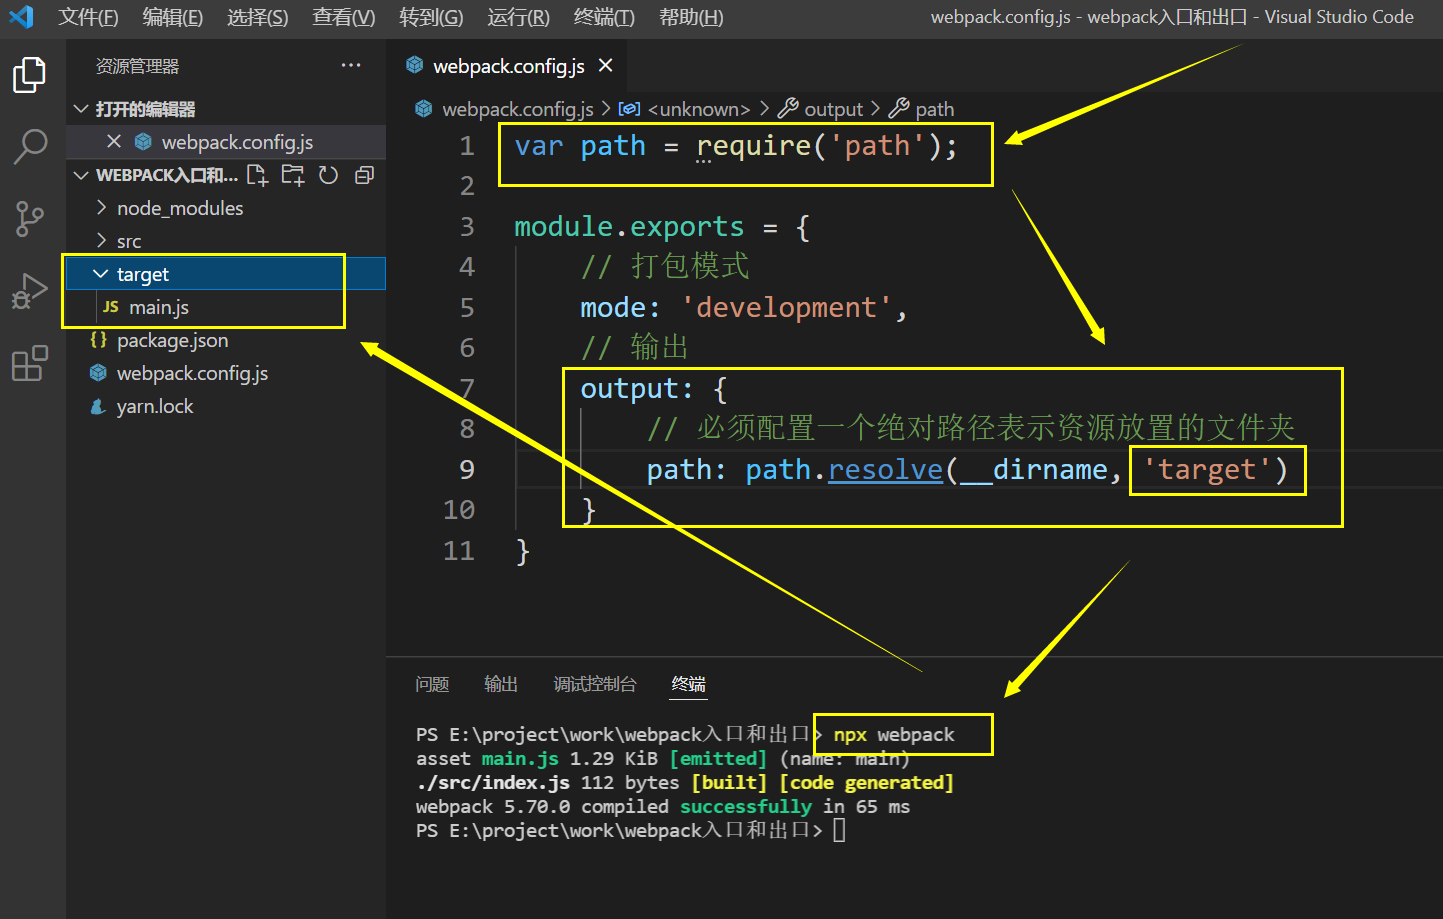Click the package.json braces file icon
The image size is (1443, 919).
coord(98,340)
